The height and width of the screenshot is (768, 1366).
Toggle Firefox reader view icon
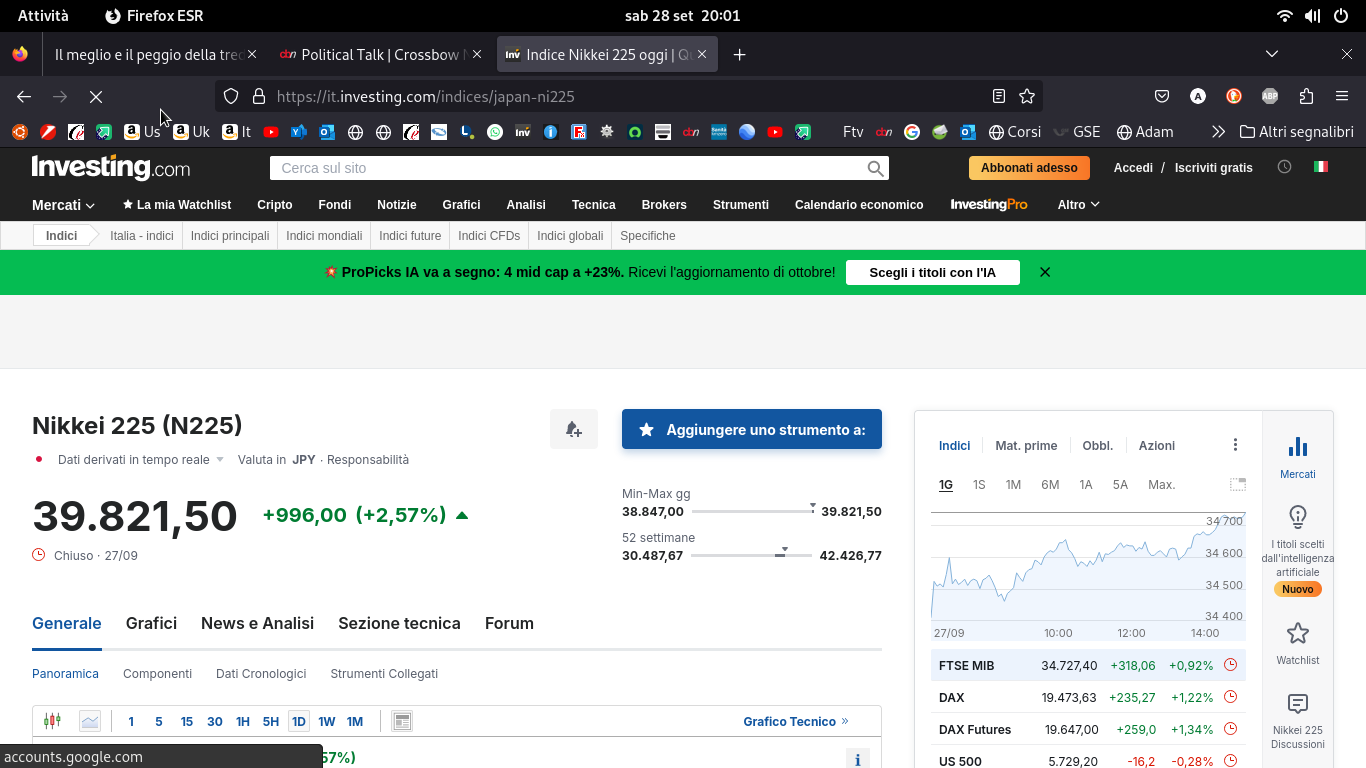point(999,96)
